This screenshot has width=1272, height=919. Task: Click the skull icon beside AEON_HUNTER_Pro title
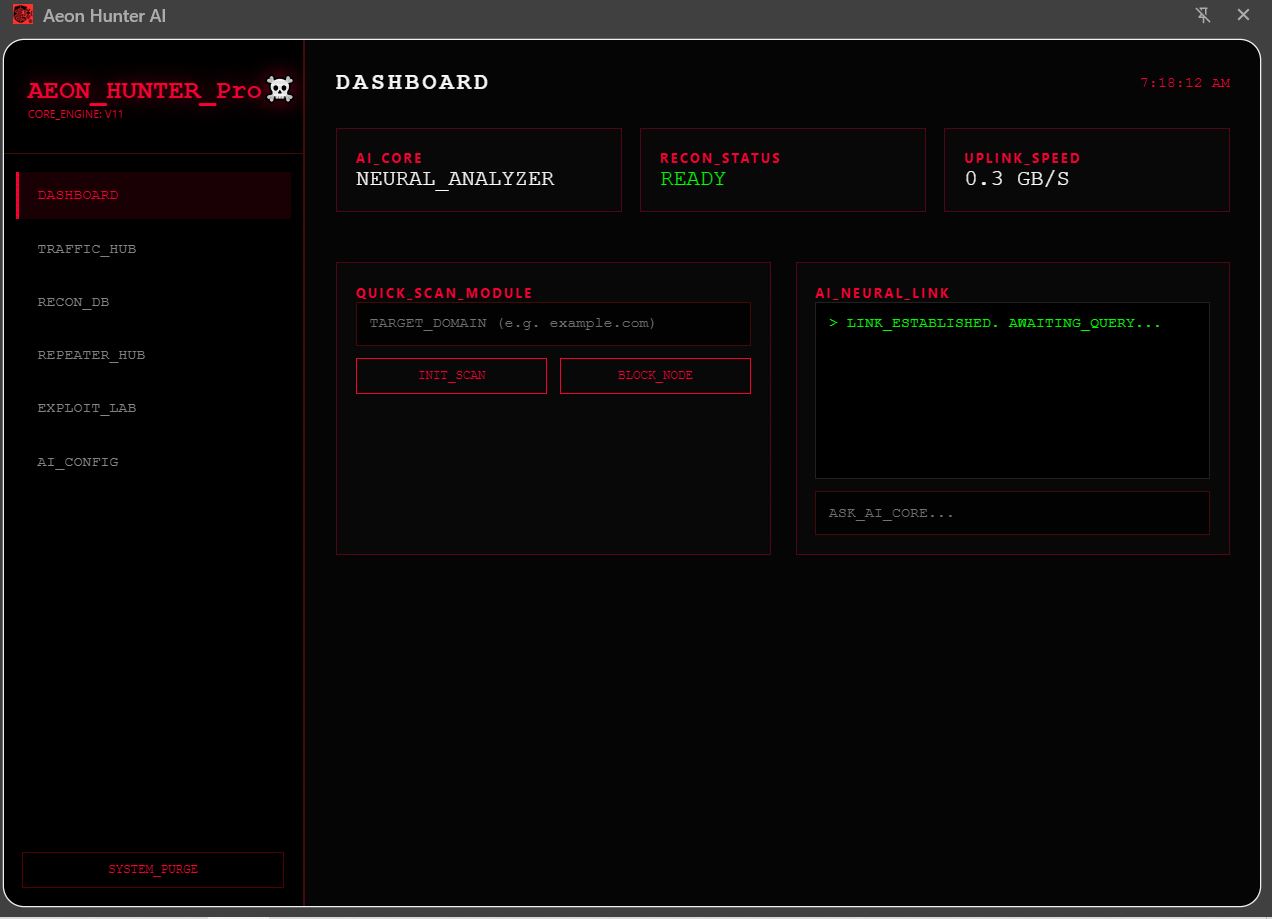click(278, 89)
